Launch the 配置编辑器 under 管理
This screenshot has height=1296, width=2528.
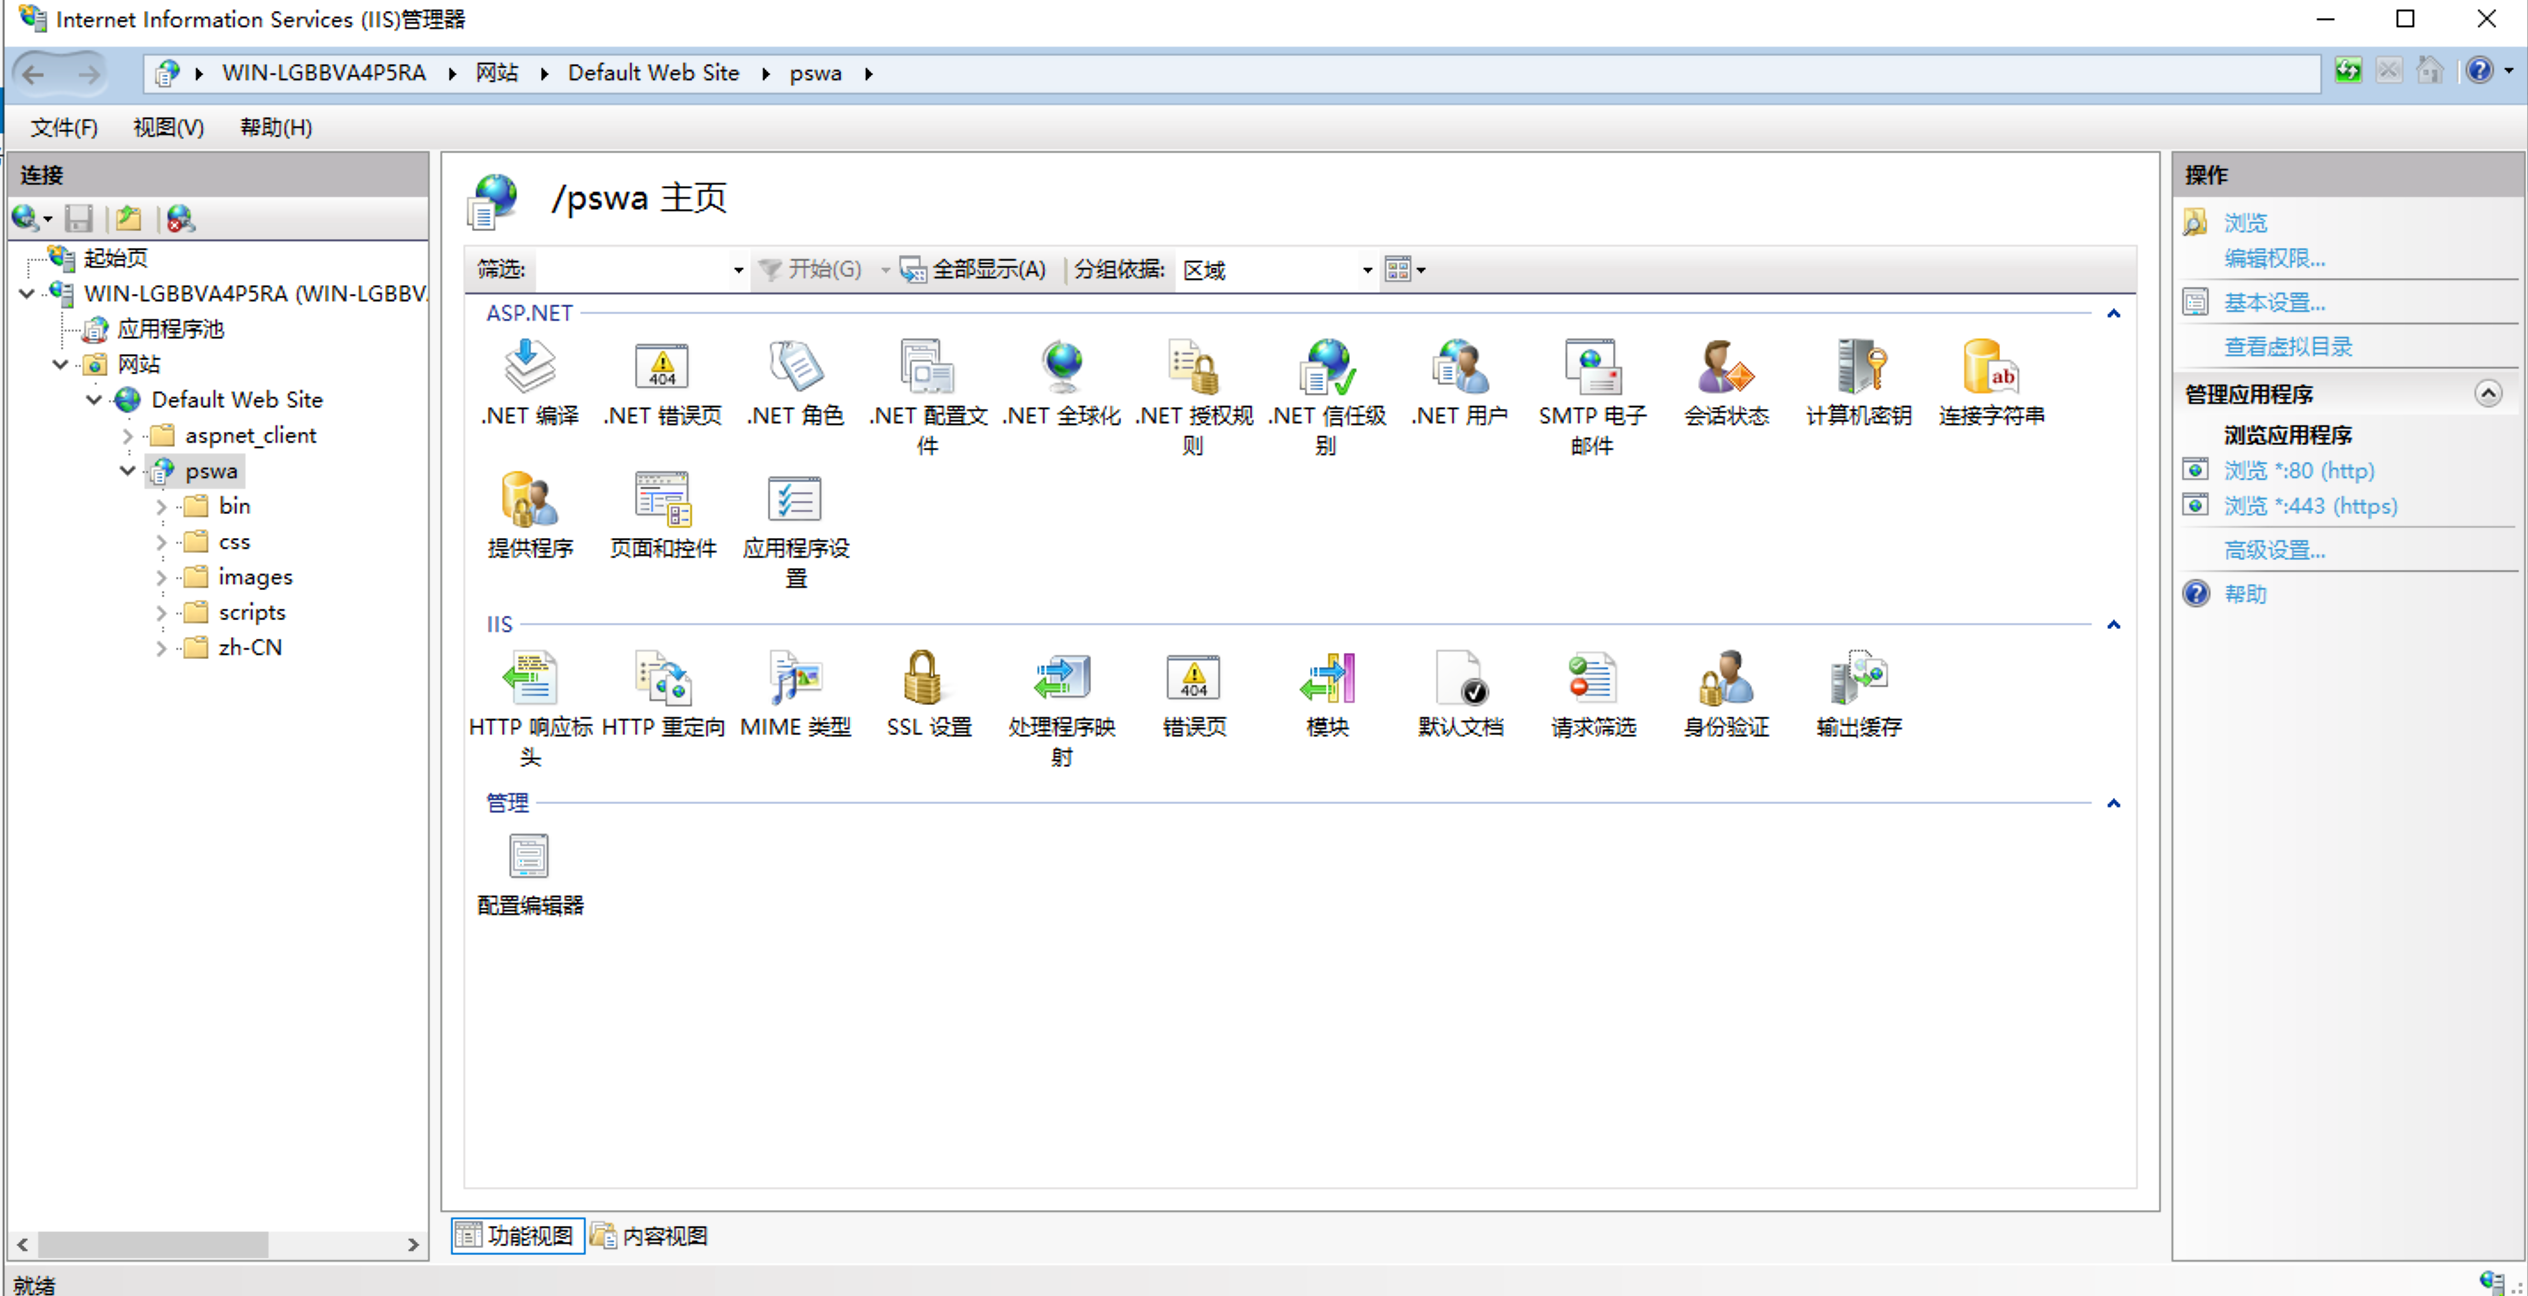pyautogui.click(x=529, y=870)
